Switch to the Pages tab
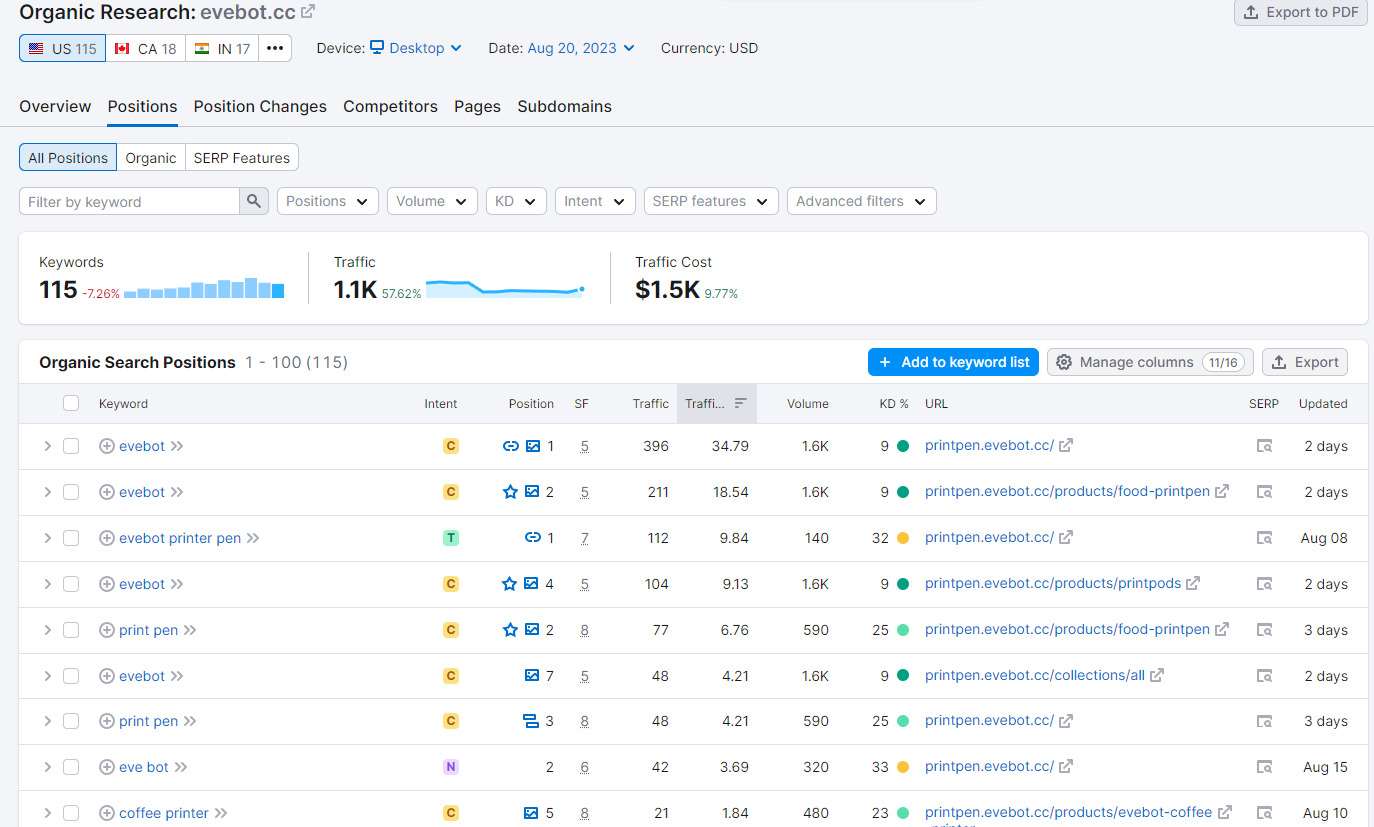Screen dimensions: 1374x827 pos(477,106)
